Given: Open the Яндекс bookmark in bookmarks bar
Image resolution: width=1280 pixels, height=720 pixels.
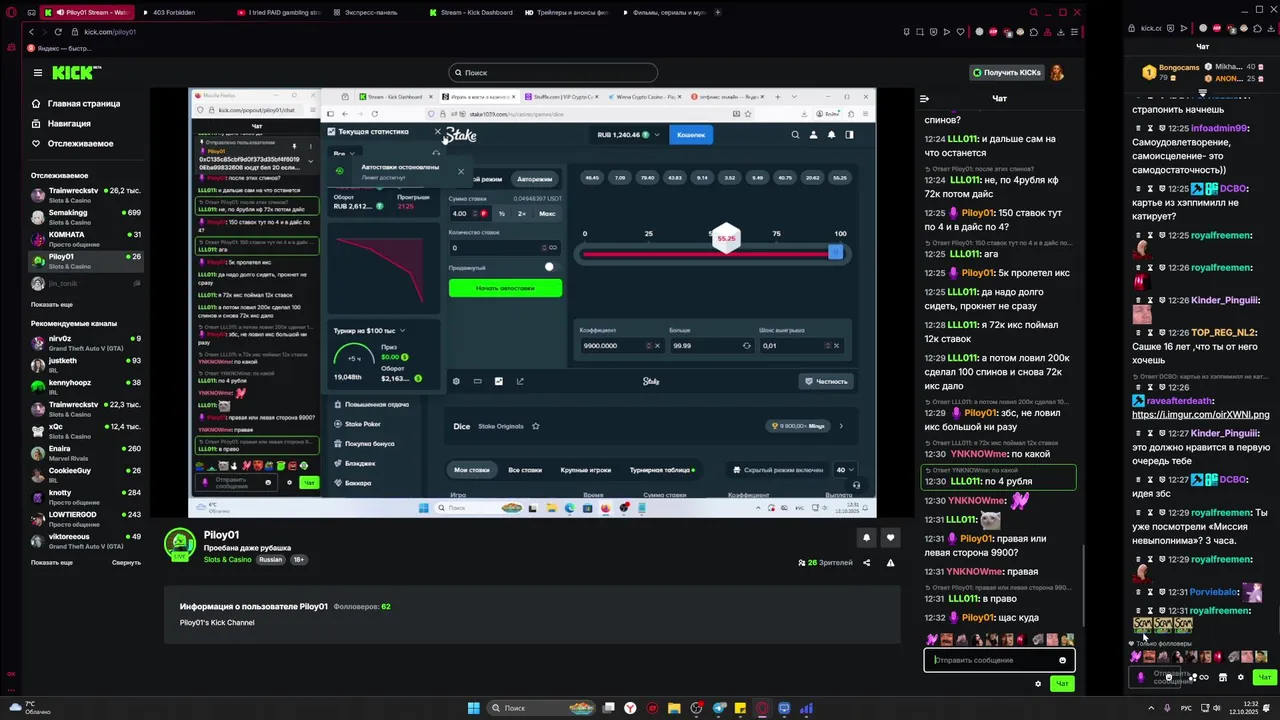Looking at the screenshot, I should click(x=60, y=48).
